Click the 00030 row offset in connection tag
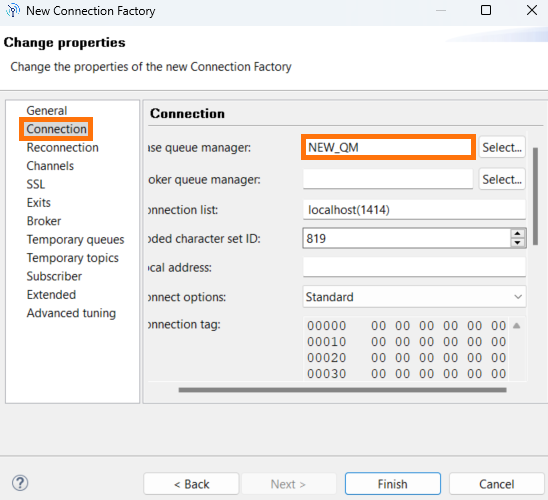 tap(326, 374)
